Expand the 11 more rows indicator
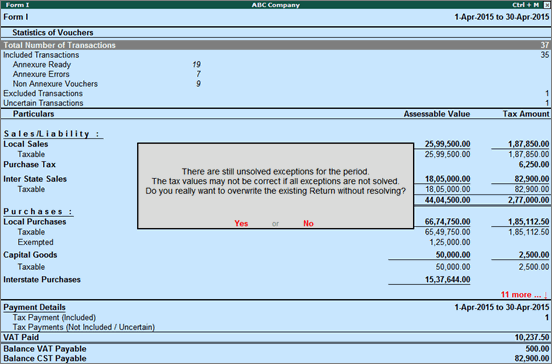Viewport: 552px width, 364px height. point(524,295)
